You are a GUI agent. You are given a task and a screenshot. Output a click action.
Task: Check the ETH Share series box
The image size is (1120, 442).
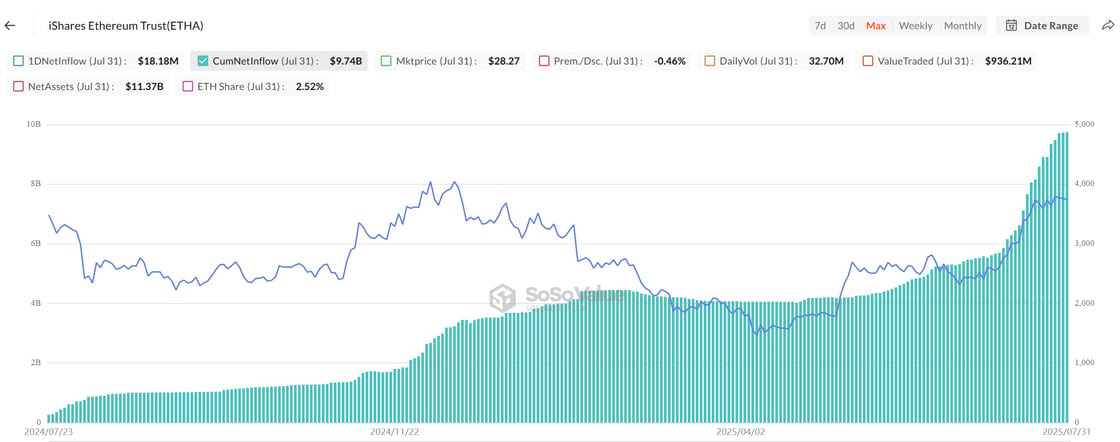(188, 86)
